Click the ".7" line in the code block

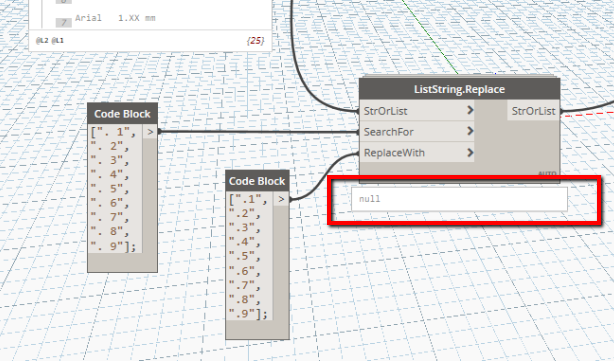244,285
